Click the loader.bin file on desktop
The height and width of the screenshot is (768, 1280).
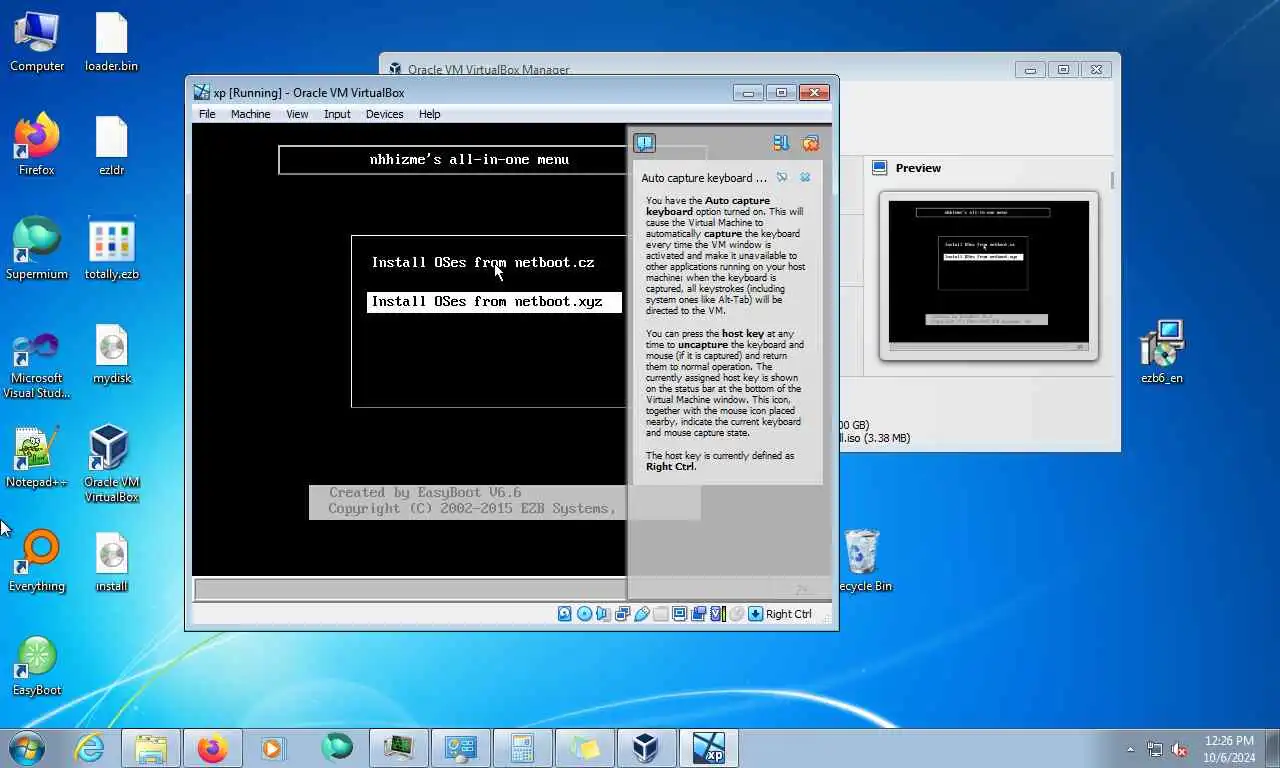click(111, 42)
